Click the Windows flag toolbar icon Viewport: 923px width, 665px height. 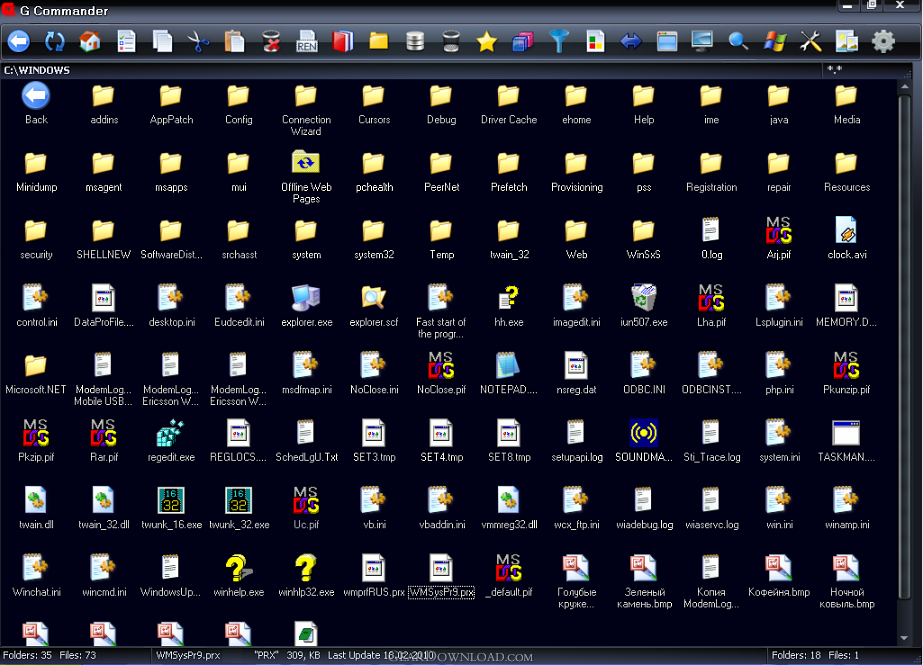pos(775,41)
